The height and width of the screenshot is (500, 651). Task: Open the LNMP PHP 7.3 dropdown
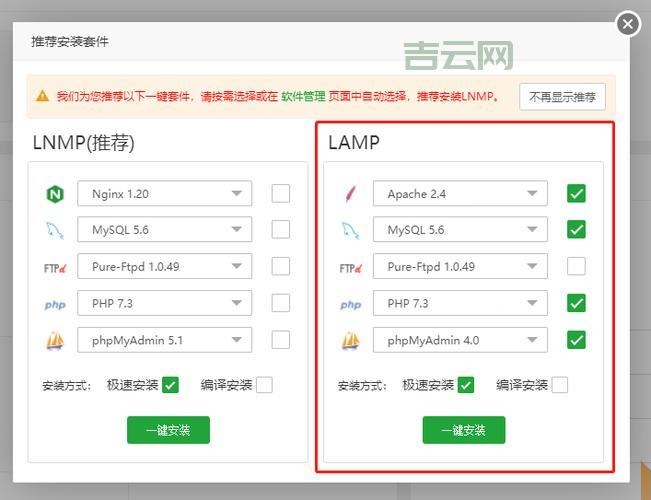pos(164,303)
